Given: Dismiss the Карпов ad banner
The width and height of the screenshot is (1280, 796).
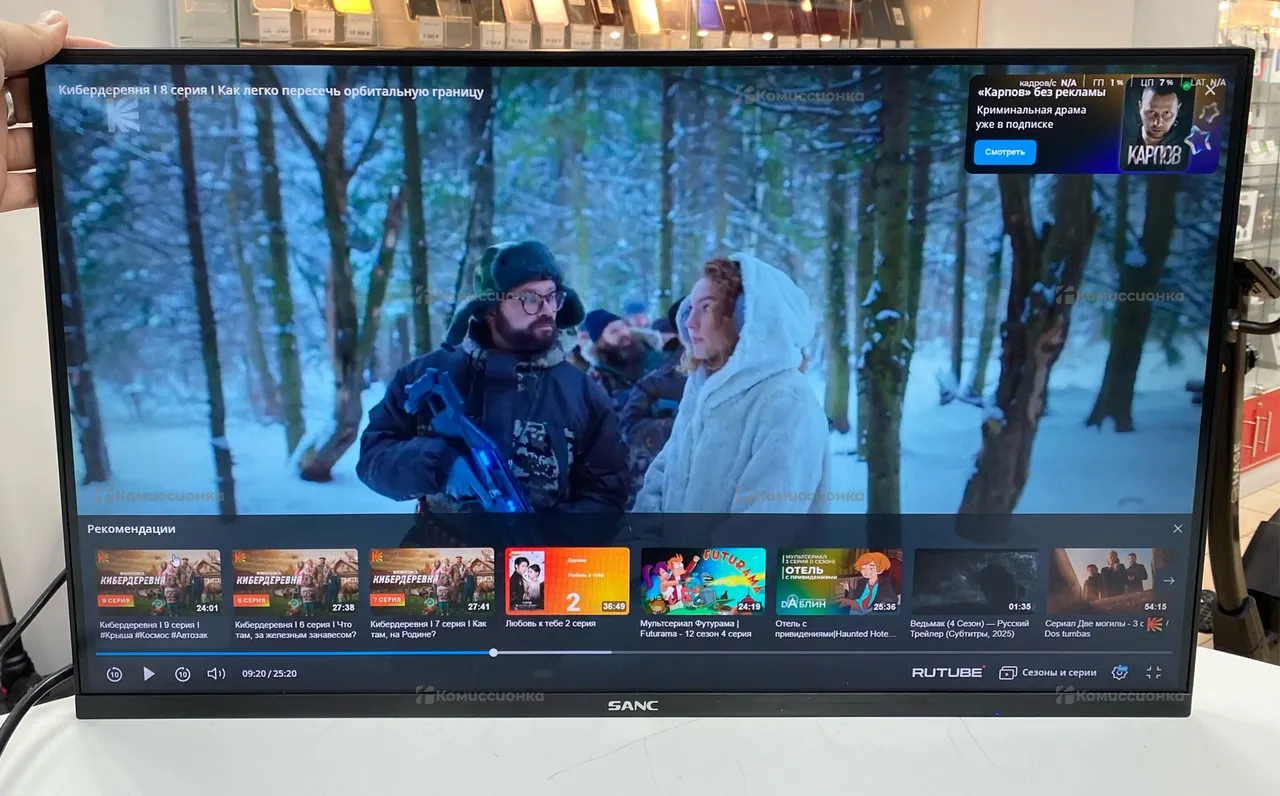Looking at the screenshot, I should [x=1210, y=90].
